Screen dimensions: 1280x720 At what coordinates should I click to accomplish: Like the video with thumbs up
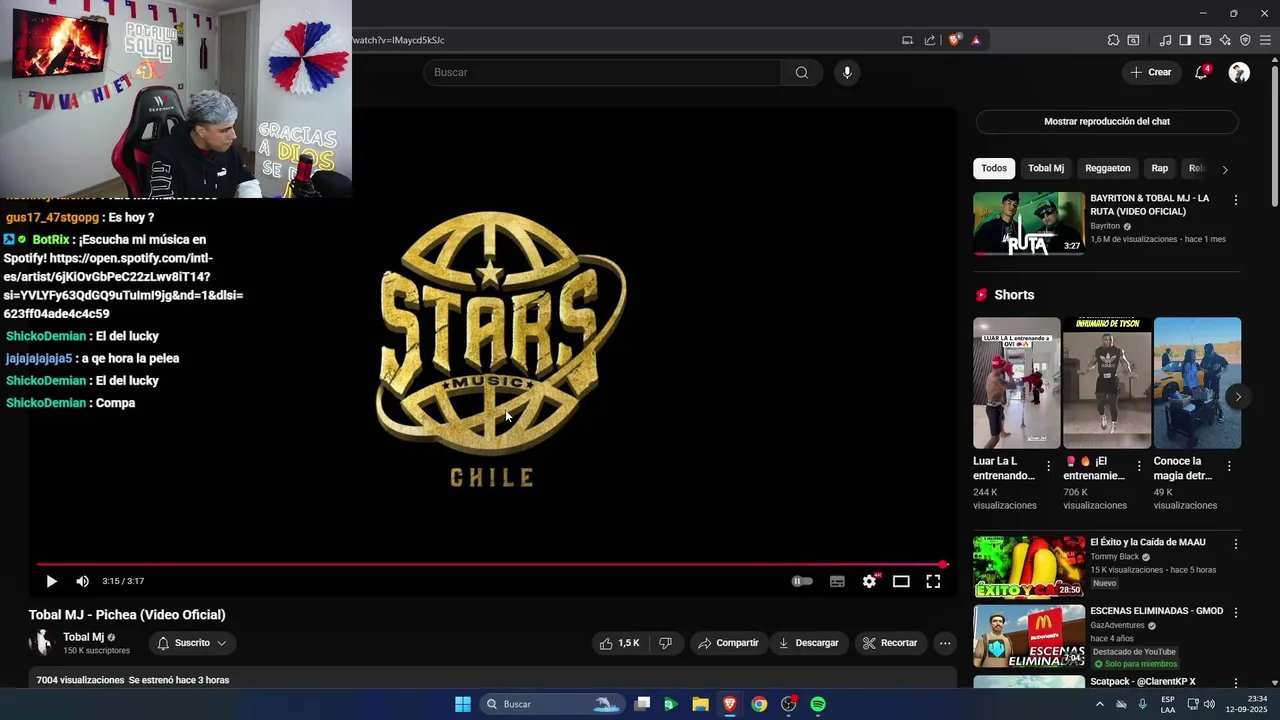[620, 643]
